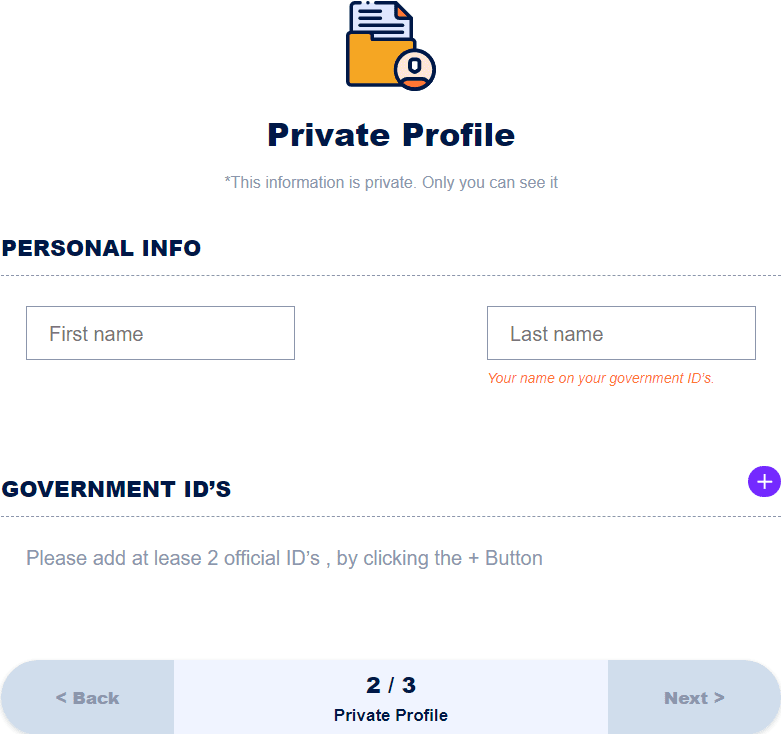Image resolution: width=781 pixels, height=734 pixels.
Task: Click the dashed divider under Government ID's
Action: tap(390, 517)
